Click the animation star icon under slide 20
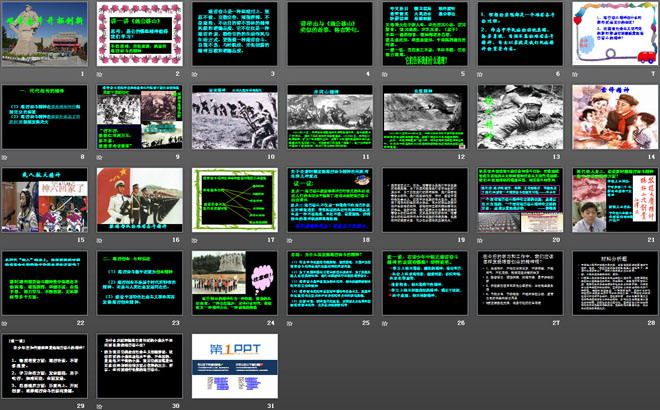660x410 pixels. tap(480, 240)
